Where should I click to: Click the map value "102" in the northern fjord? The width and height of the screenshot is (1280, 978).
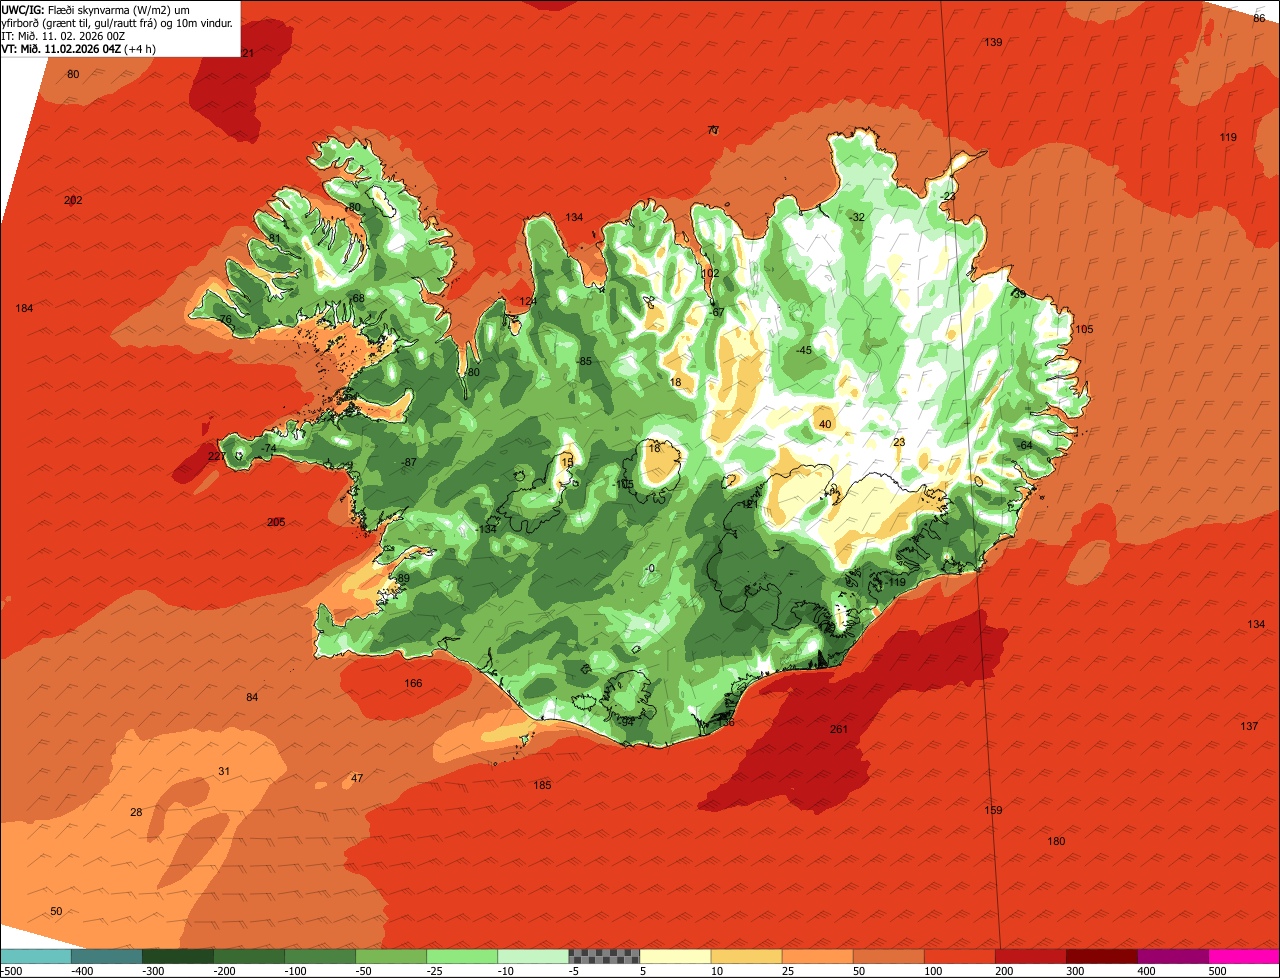click(x=710, y=273)
